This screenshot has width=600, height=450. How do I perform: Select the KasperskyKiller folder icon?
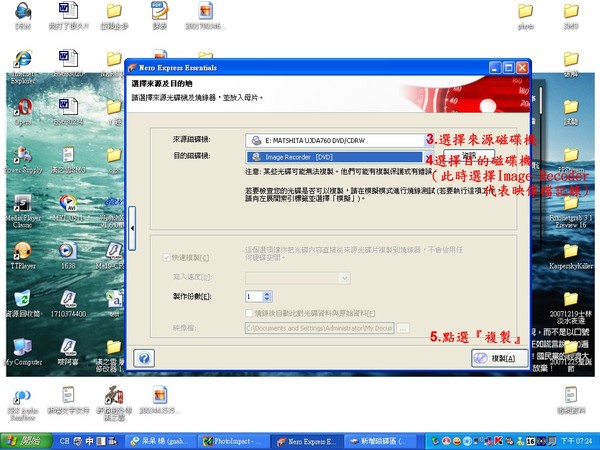[570, 256]
